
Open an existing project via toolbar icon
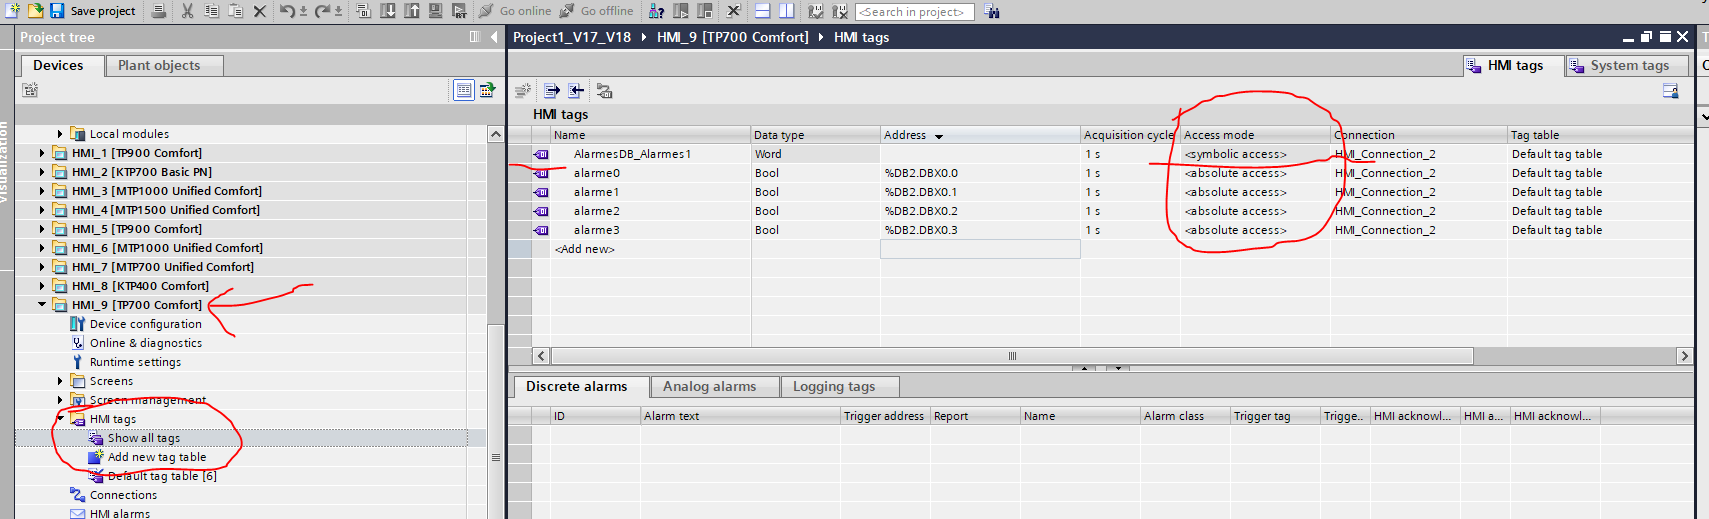36,10
